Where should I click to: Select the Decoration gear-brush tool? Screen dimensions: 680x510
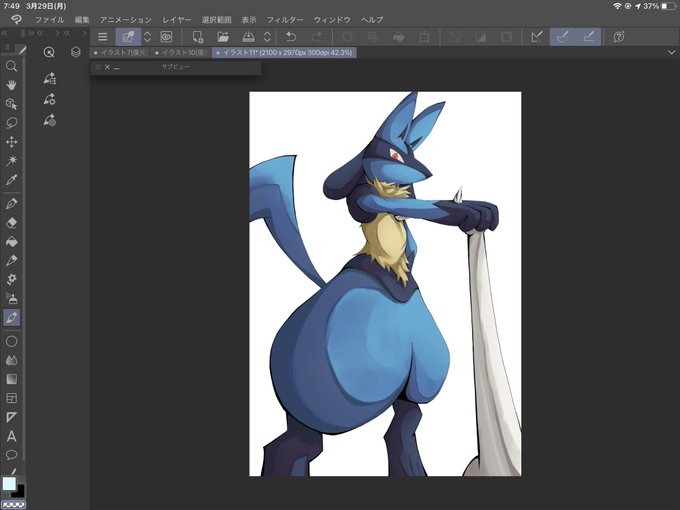(x=12, y=279)
